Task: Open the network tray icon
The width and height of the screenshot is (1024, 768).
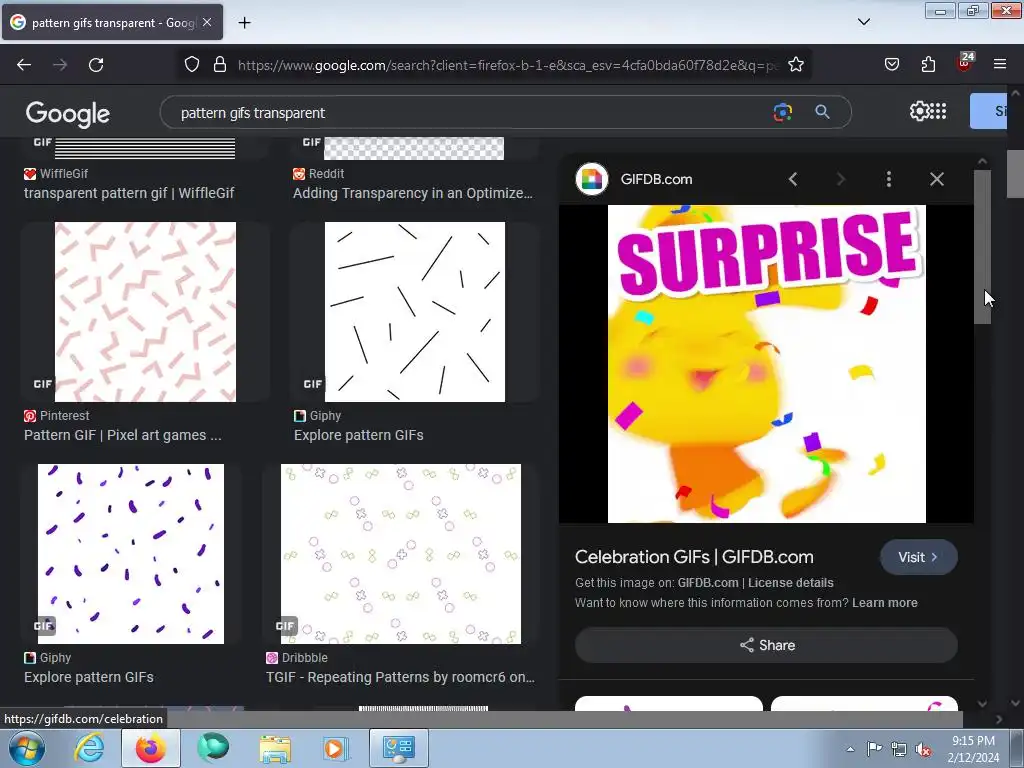Action: pyautogui.click(x=899, y=749)
